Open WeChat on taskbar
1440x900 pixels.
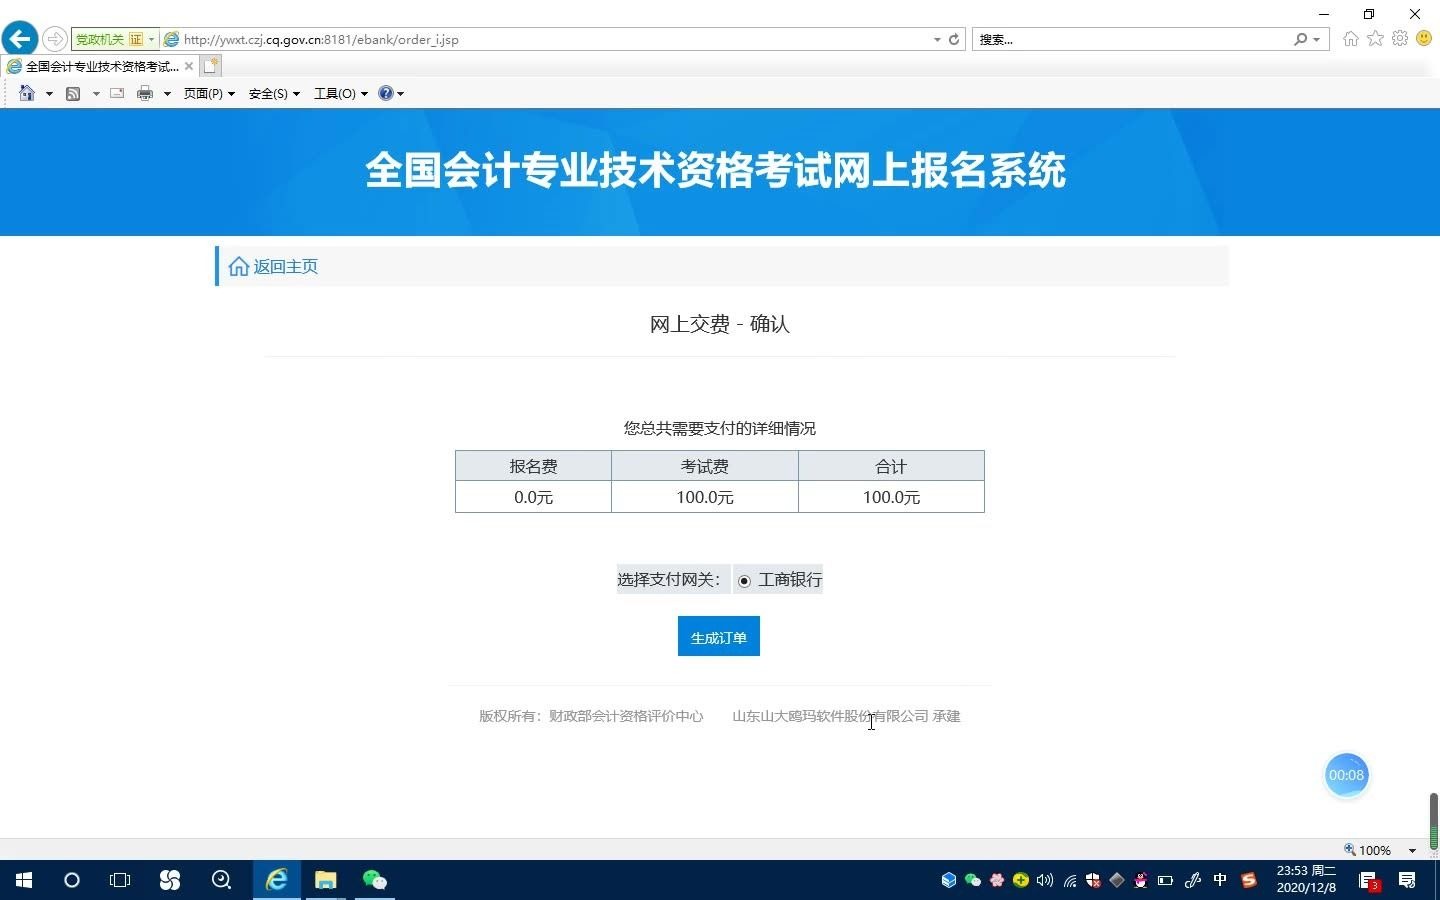coord(375,880)
